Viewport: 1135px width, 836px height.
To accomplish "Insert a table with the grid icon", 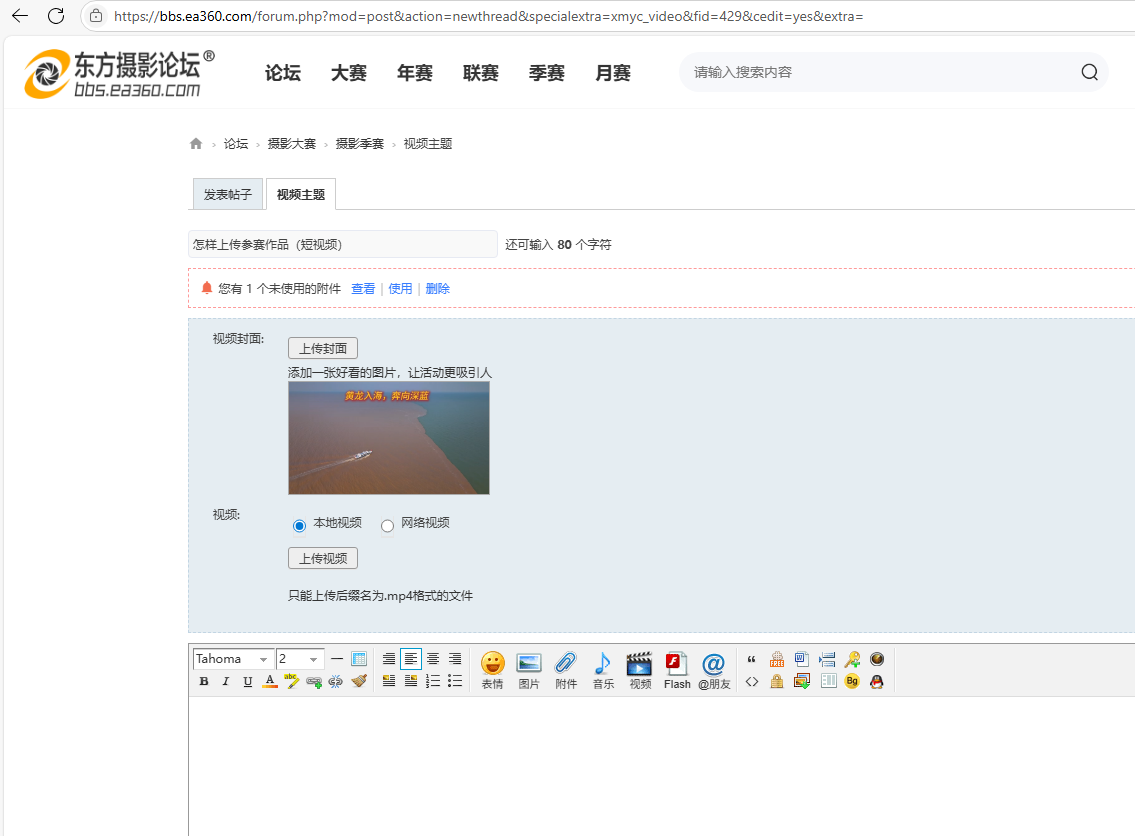I will coord(359,659).
